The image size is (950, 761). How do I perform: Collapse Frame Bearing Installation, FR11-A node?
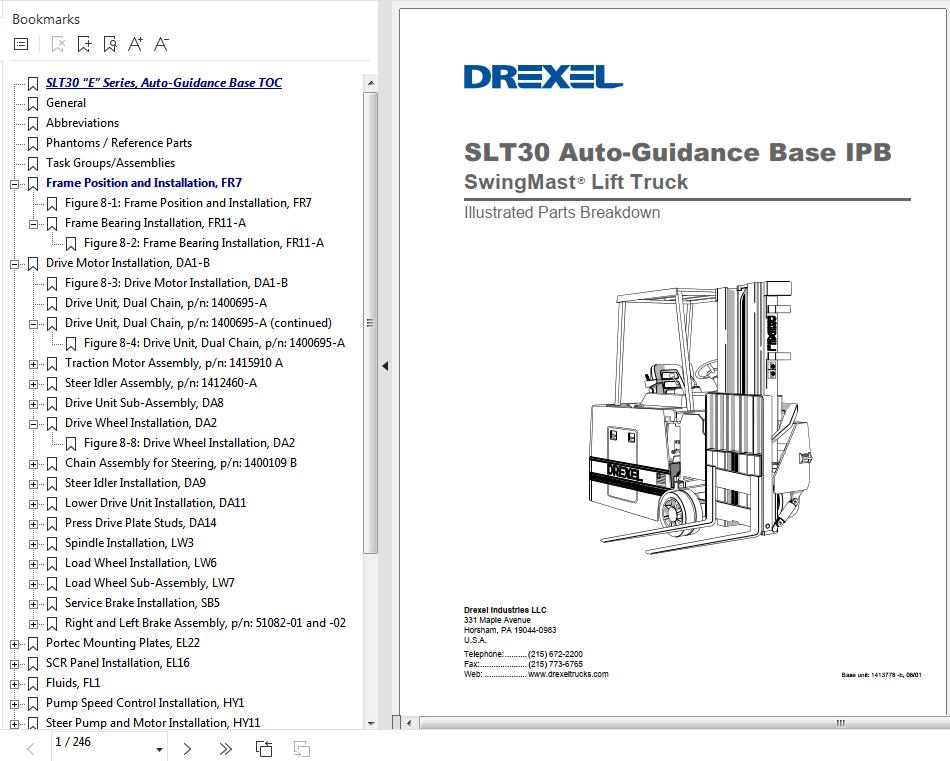[33, 224]
